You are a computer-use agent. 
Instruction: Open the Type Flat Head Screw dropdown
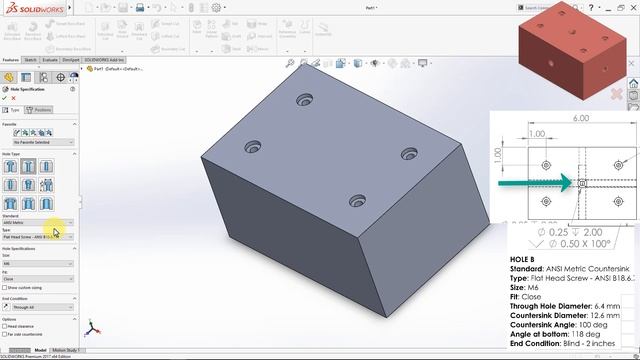pos(38,237)
